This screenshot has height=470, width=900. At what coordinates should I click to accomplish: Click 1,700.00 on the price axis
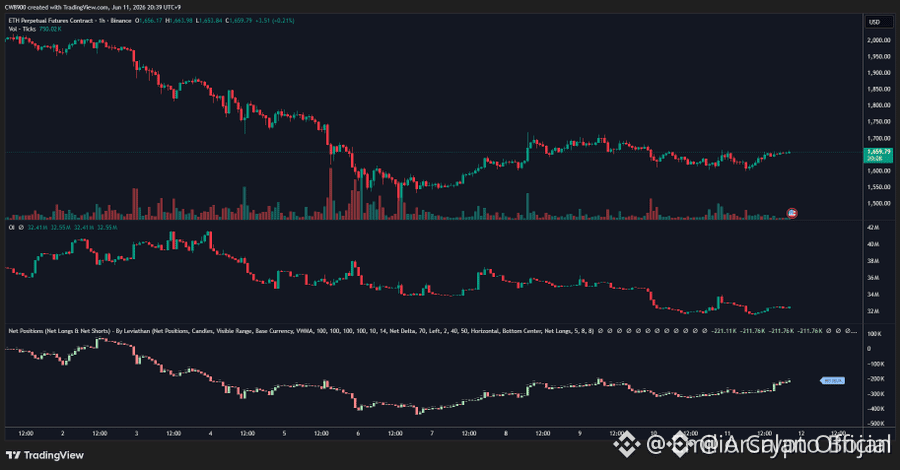[x=879, y=138]
